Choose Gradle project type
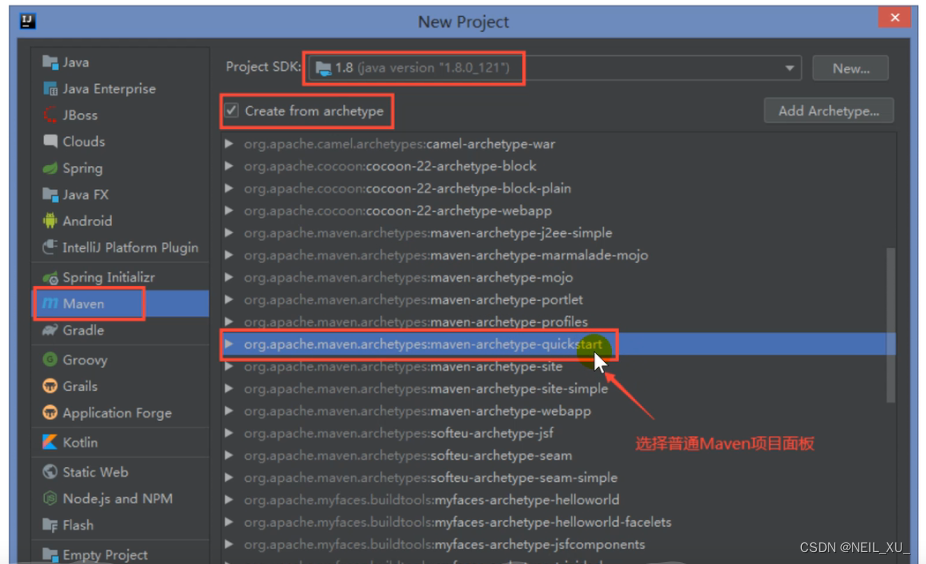Image resolution: width=926 pixels, height=564 pixels. point(120,330)
